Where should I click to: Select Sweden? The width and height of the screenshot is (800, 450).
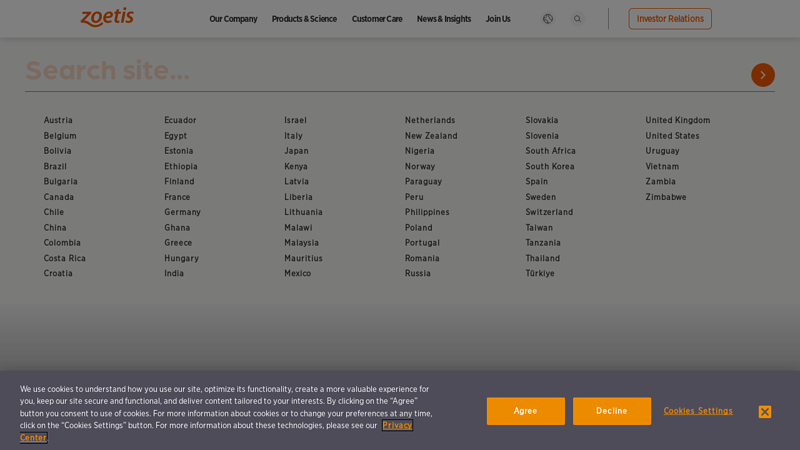coord(540,197)
